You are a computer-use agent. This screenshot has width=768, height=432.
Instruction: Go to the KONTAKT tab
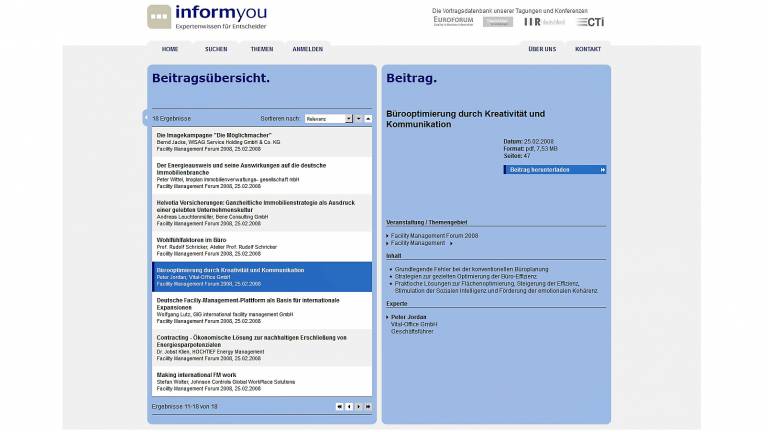(588, 49)
